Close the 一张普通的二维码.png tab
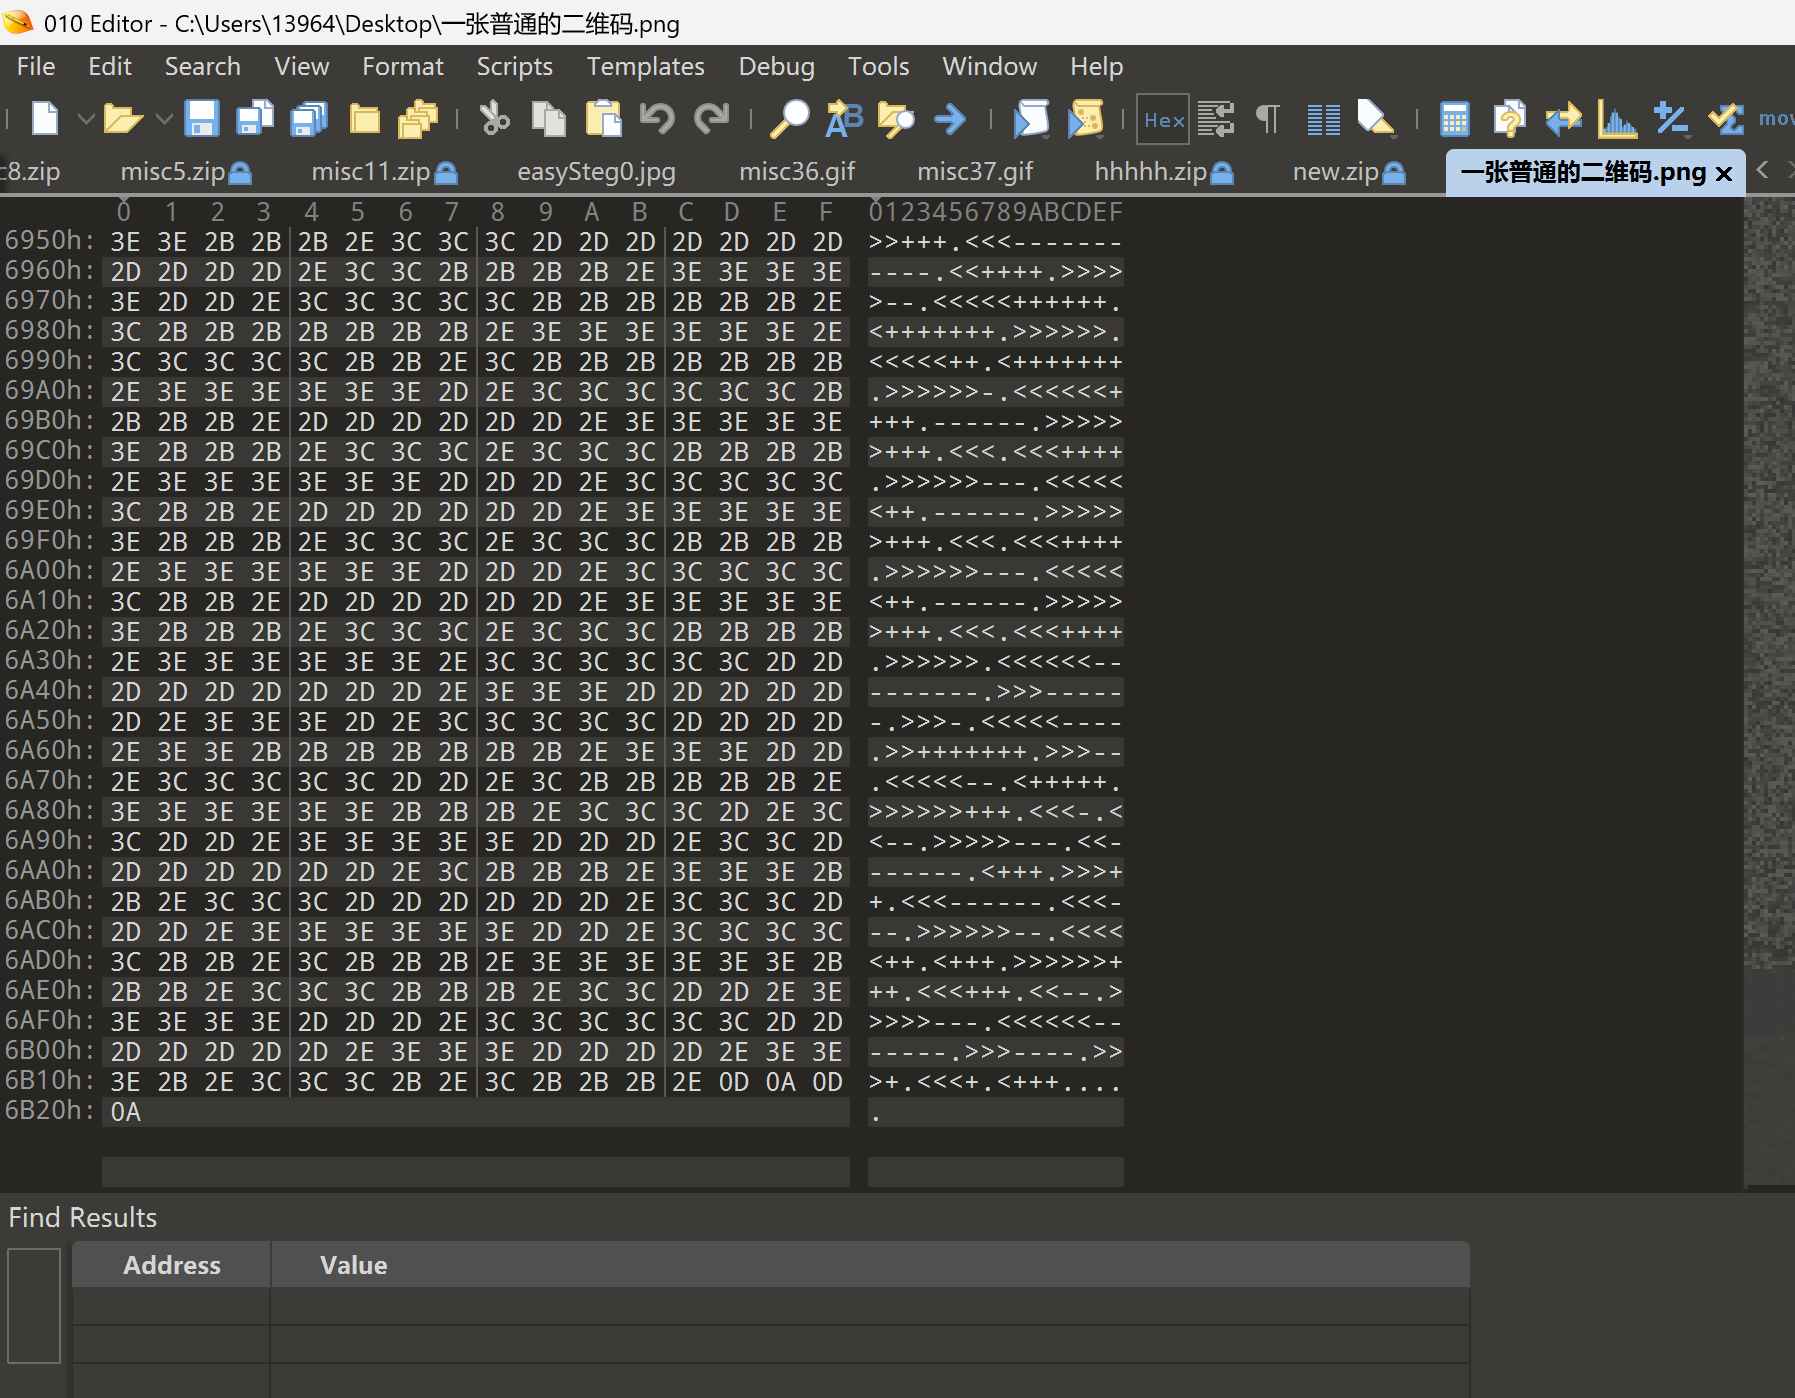Viewport: 1795px width, 1398px height. [1724, 174]
